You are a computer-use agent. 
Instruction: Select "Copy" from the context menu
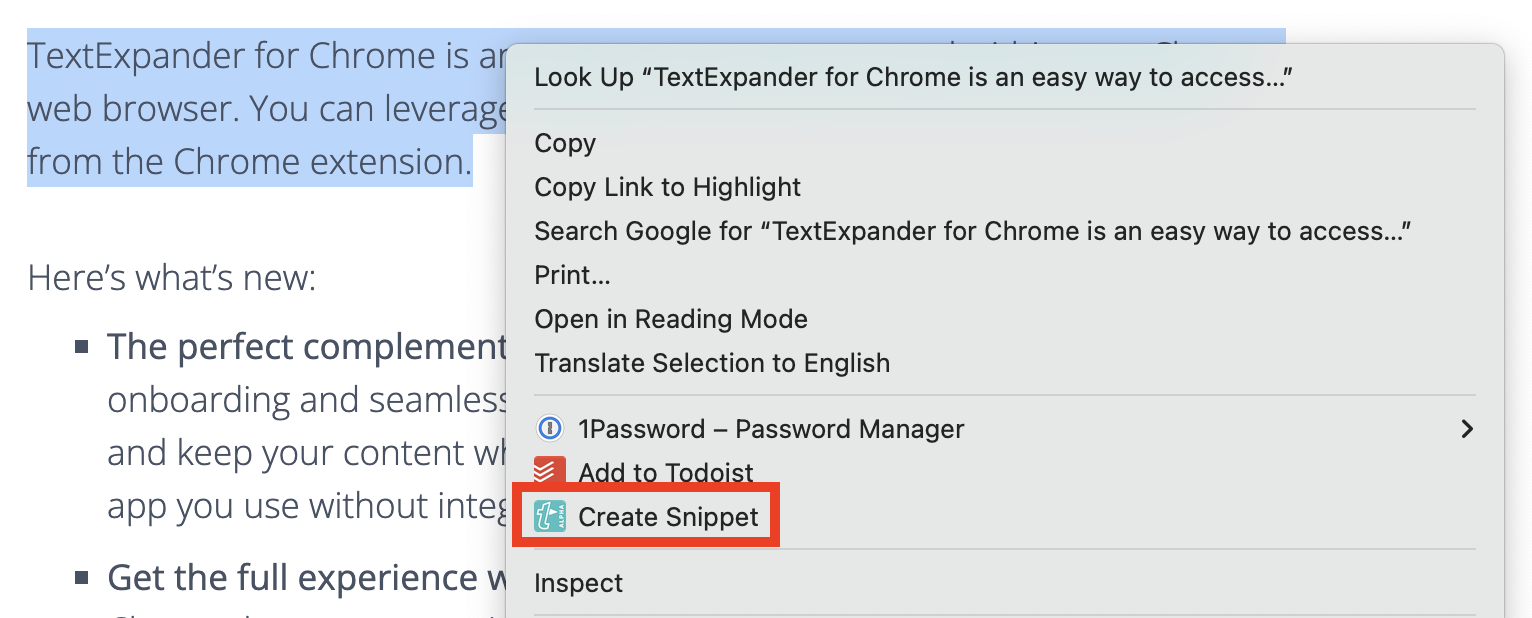tap(564, 143)
